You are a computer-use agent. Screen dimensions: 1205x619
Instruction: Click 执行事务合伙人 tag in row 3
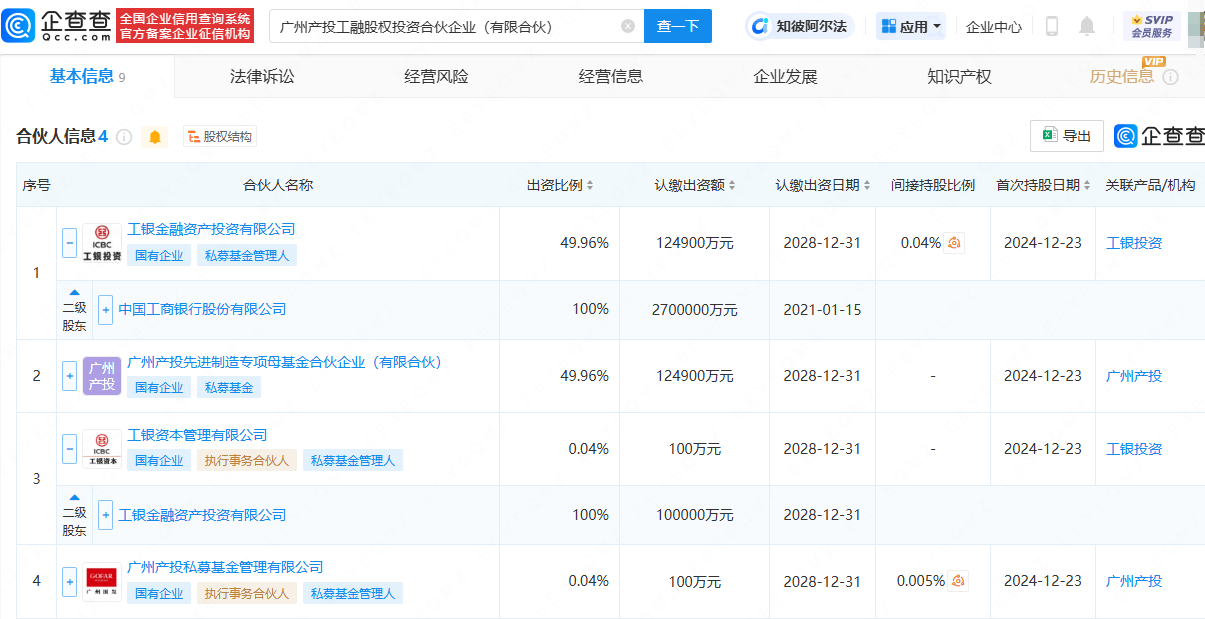point(246,460)
